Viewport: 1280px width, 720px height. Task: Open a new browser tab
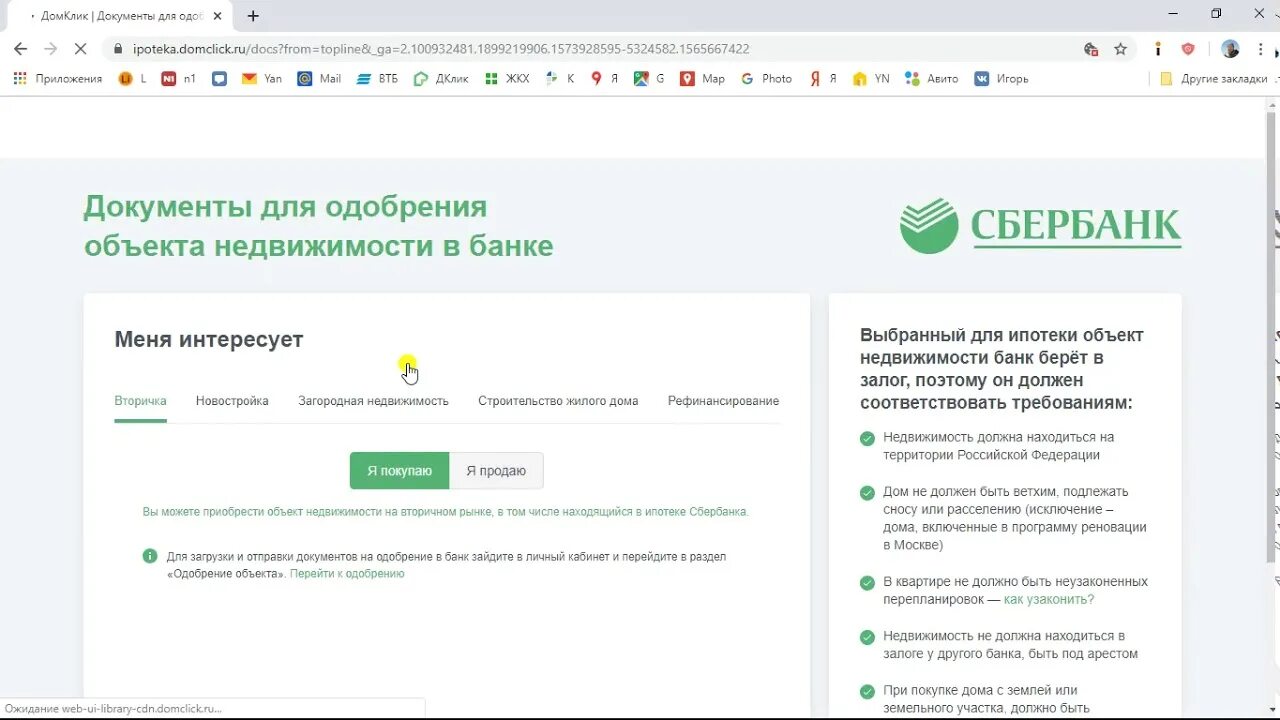pos(253,16)
